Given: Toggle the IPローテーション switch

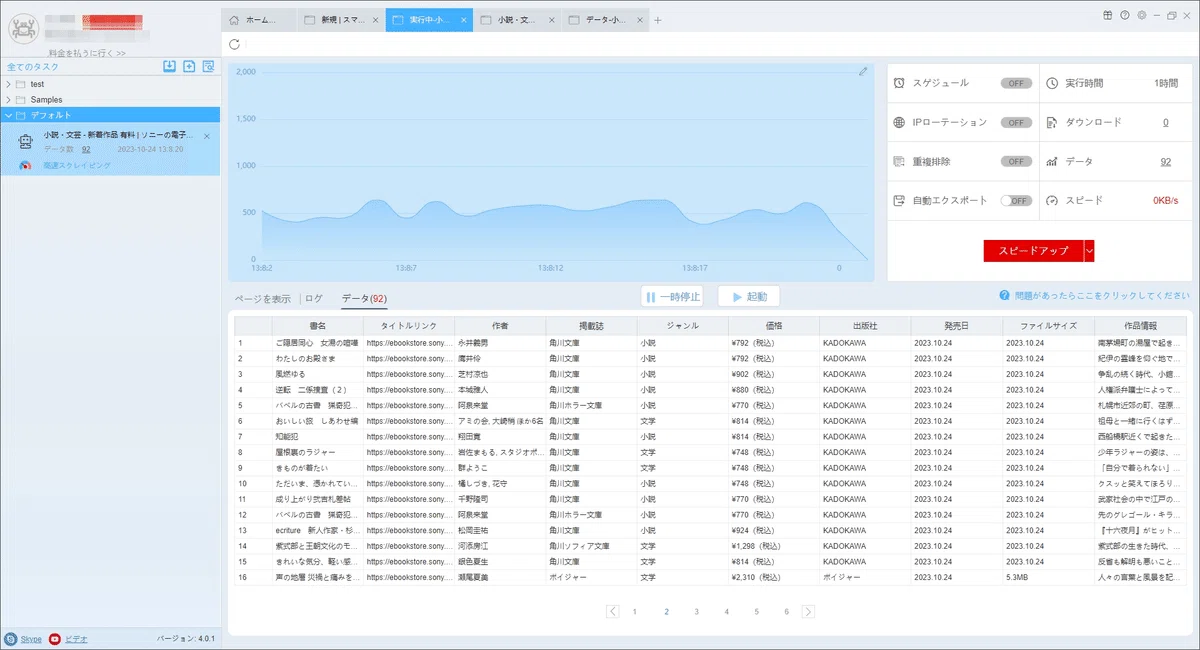Looking at the screenshot, I should pos(1016,122).
